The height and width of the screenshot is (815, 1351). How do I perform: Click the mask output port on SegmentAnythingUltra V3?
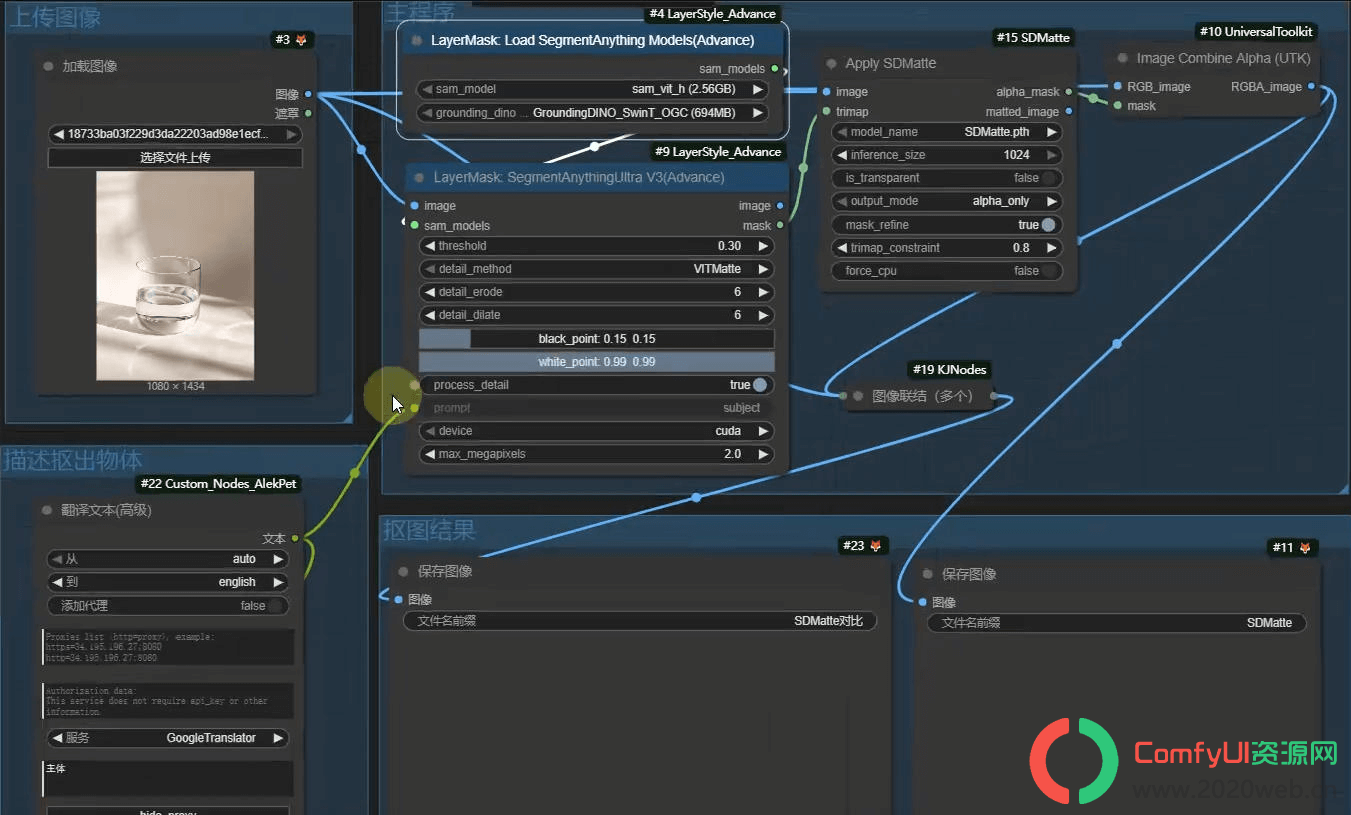pyautogui.click(x=780, y=225)
